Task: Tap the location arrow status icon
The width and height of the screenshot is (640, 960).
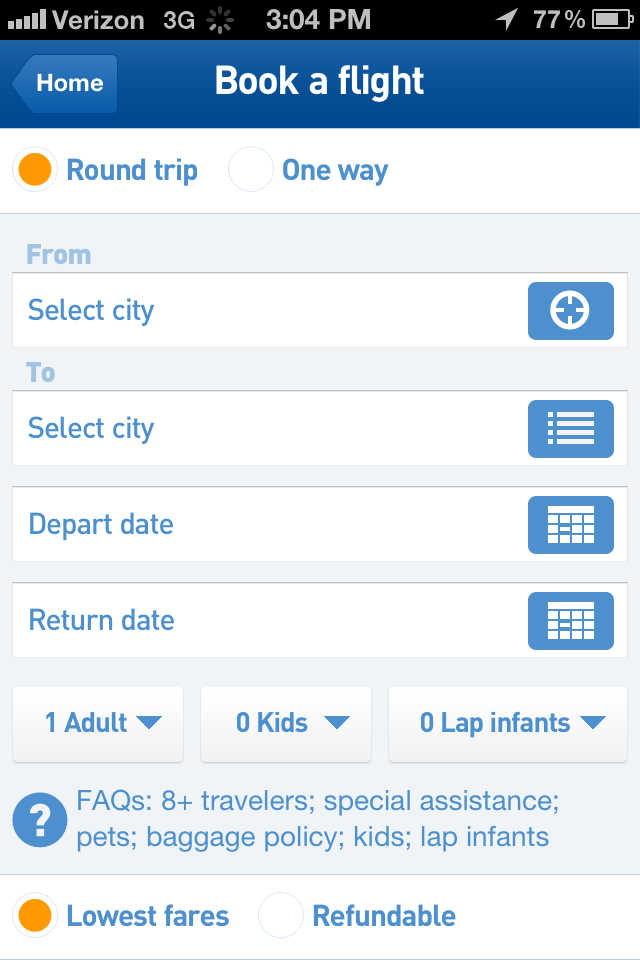Action: pyautogui.click(x=508, y=19)
